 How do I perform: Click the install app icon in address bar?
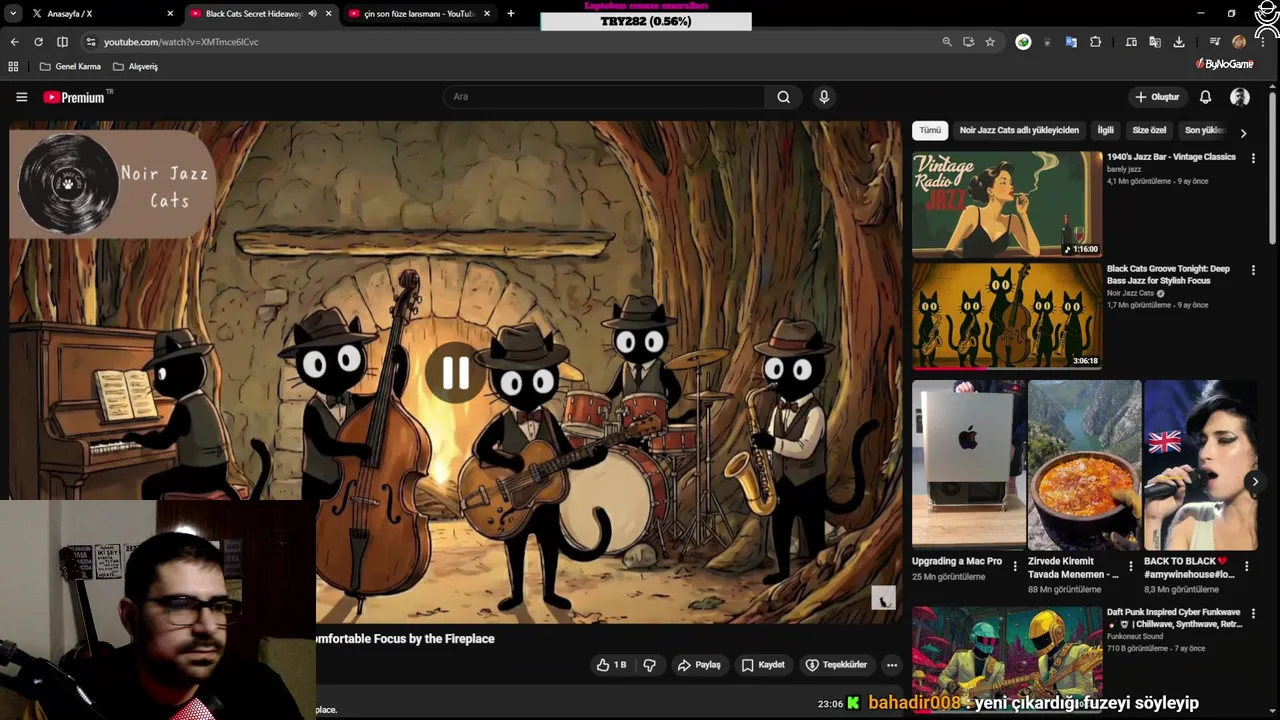coord(968,42)
